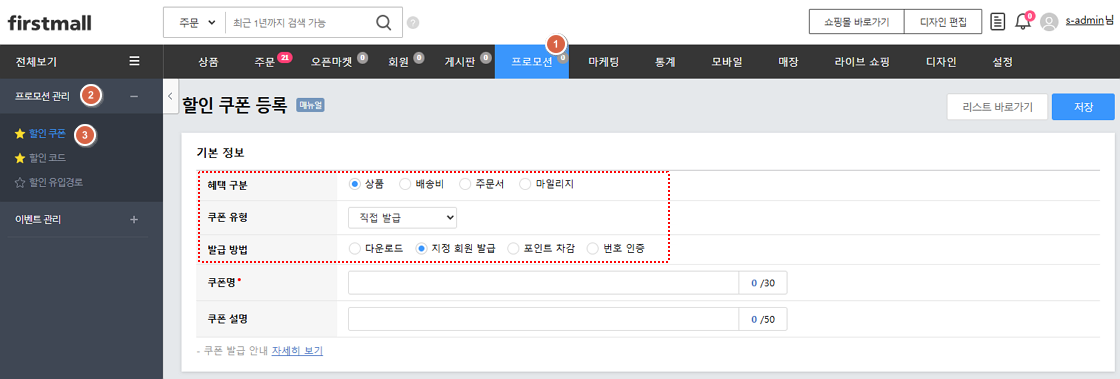Screen dimensions: 1120x379
Task: Open the help question mark icon
Action: [x=413, y=23]
